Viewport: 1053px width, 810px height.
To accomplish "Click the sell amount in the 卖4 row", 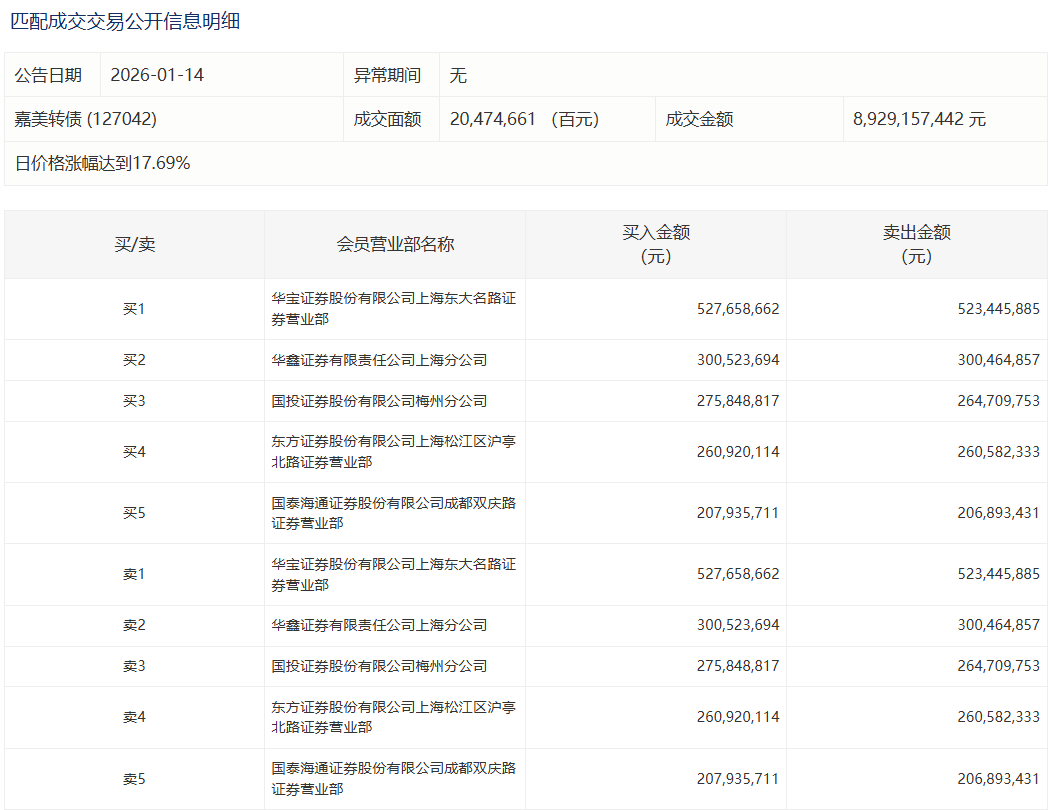I will click(x=998, y=717).
